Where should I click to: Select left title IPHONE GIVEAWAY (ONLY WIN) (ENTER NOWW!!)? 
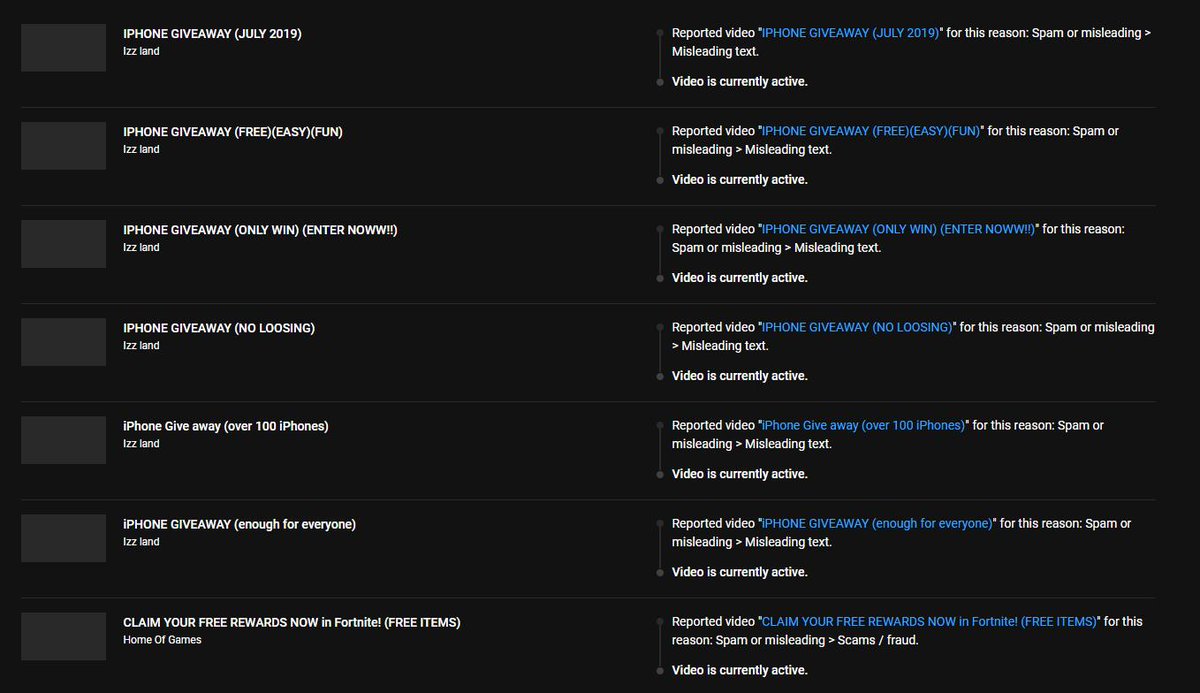pos(260,229)
